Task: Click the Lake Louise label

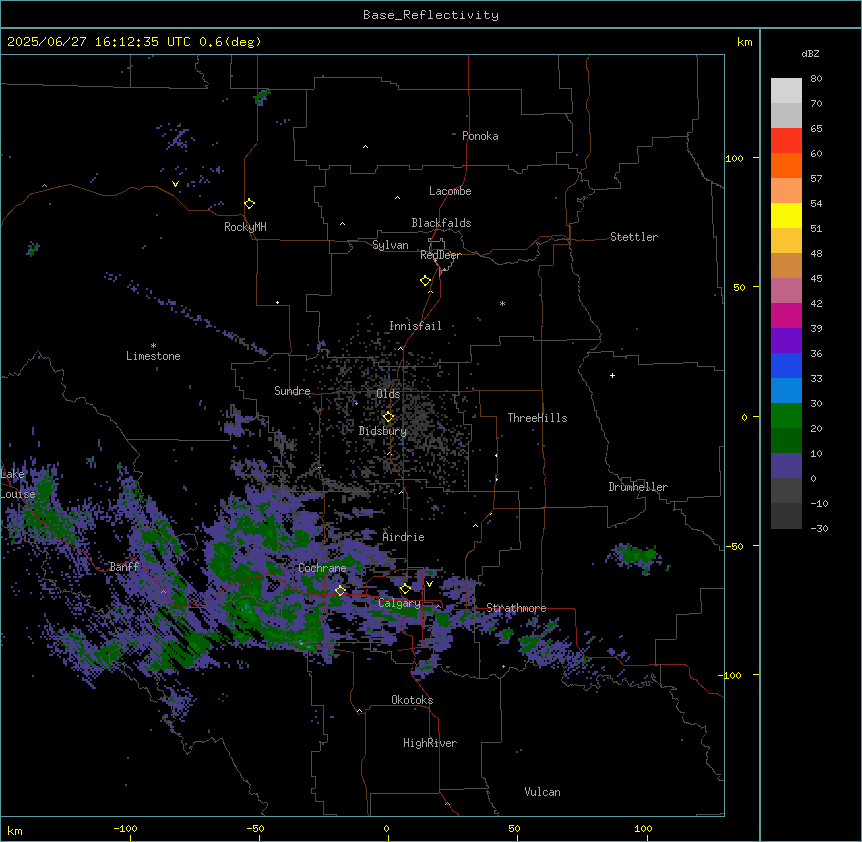Action: 16,484
